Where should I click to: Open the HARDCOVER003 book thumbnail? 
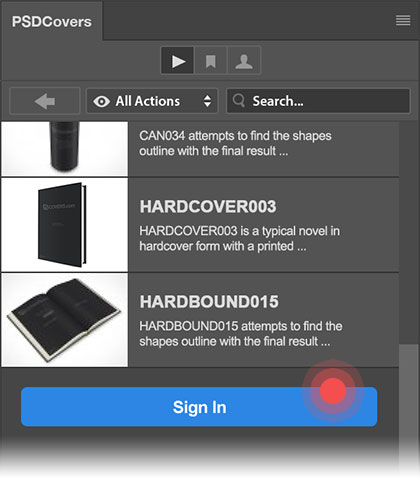tap(65, 225)
